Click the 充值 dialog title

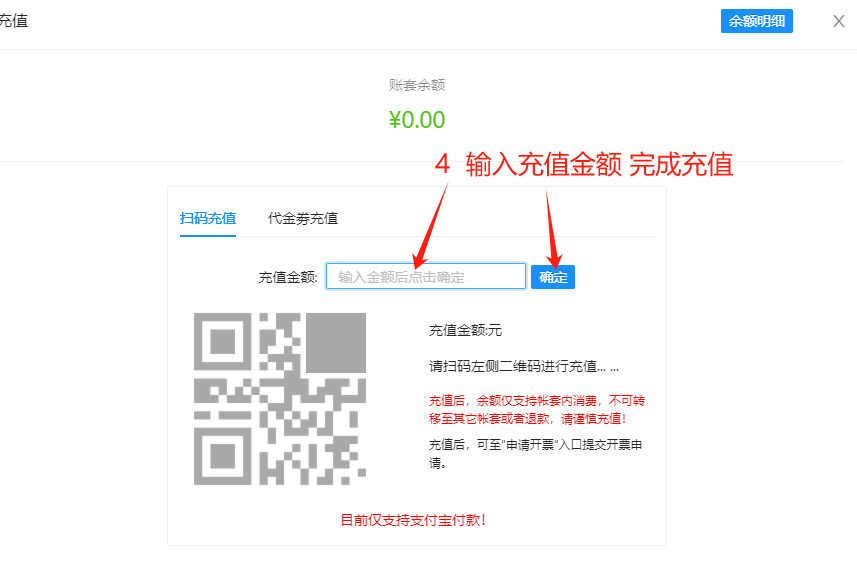(x=13, y=21)
